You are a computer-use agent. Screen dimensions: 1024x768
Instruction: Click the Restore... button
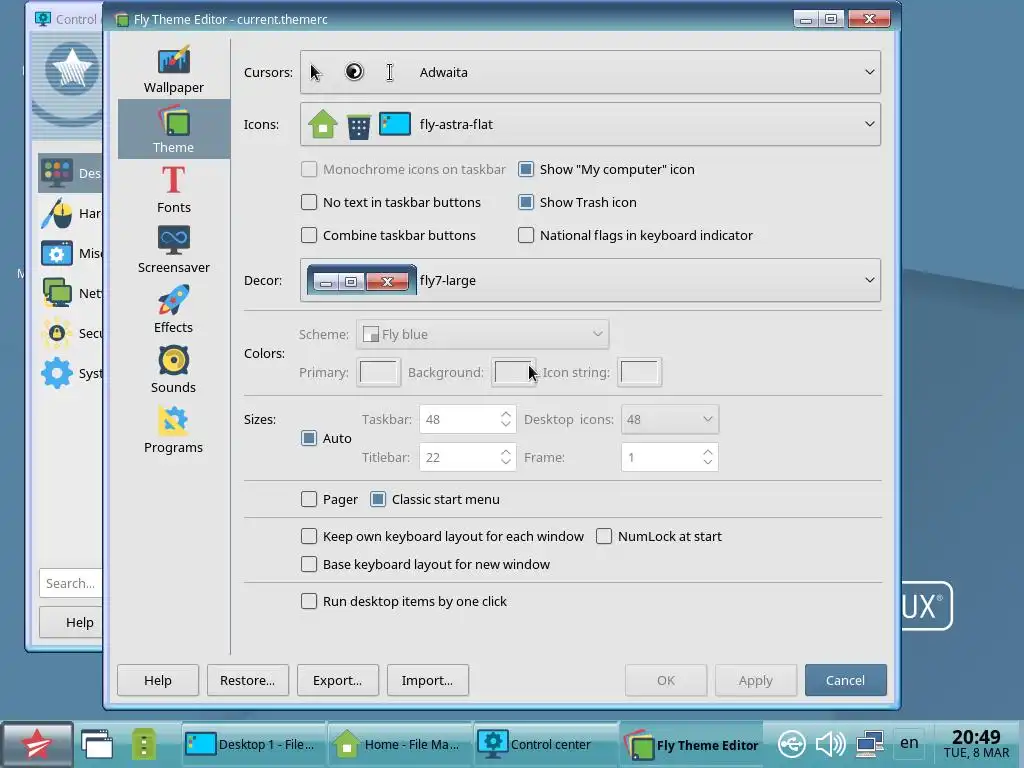248,680
